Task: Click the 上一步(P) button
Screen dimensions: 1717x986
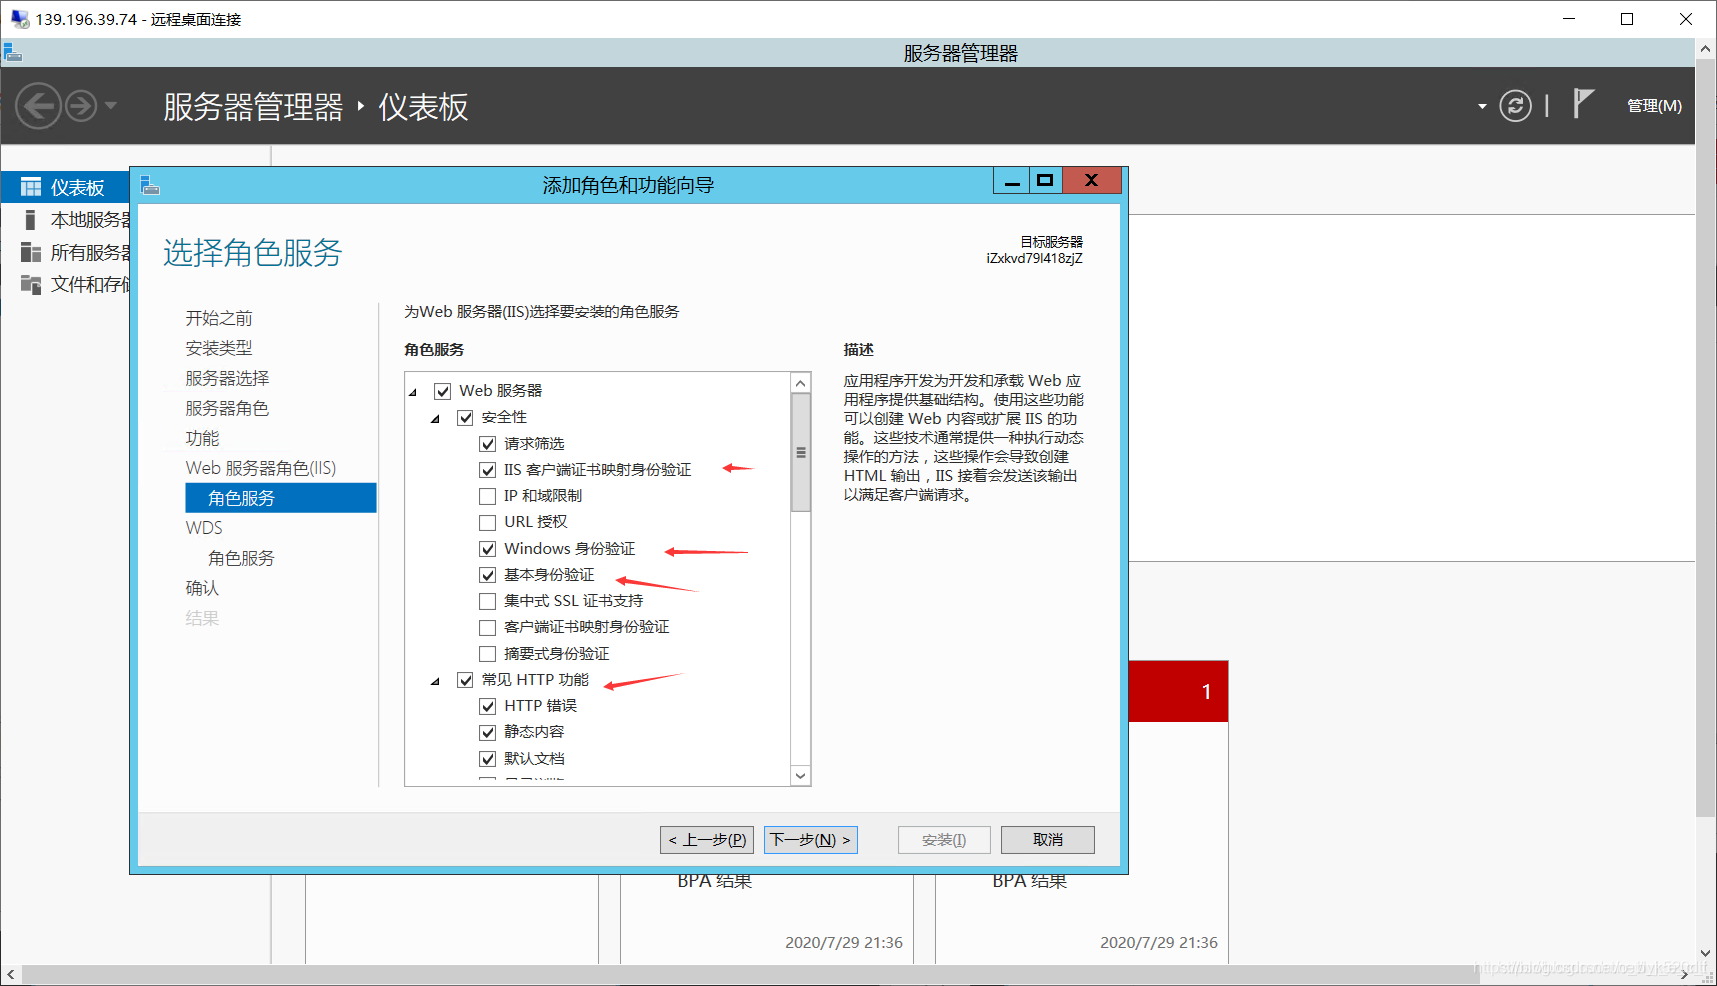Action: click(x=707, y=840)
